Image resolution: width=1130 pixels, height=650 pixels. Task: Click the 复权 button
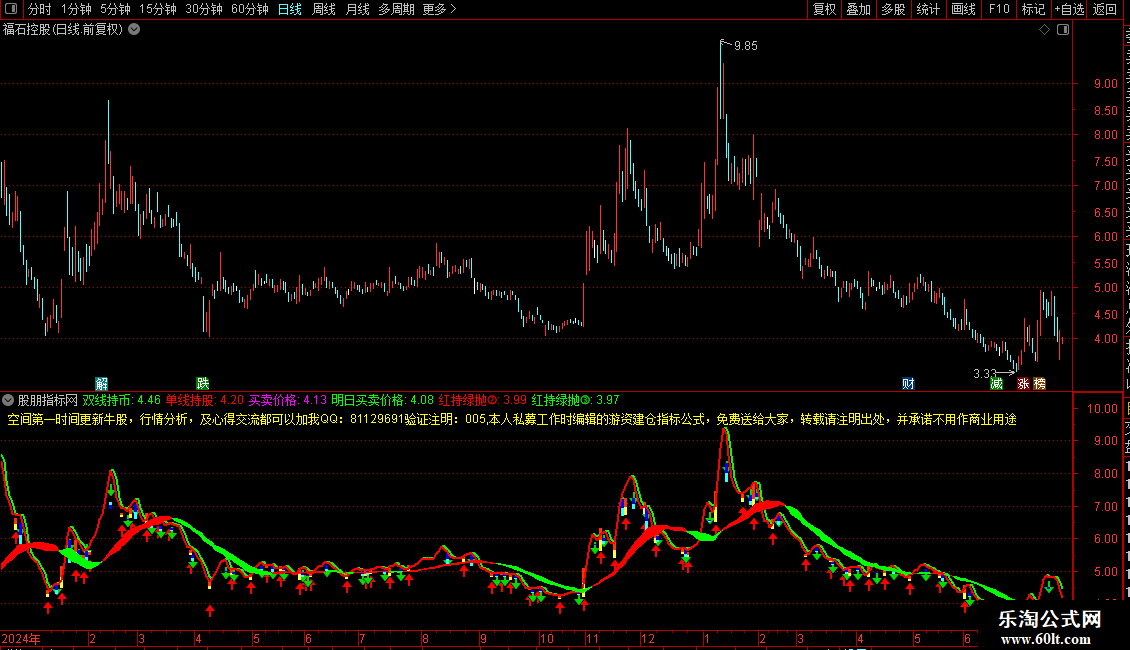pyautogui.click(x=824, y=9)
